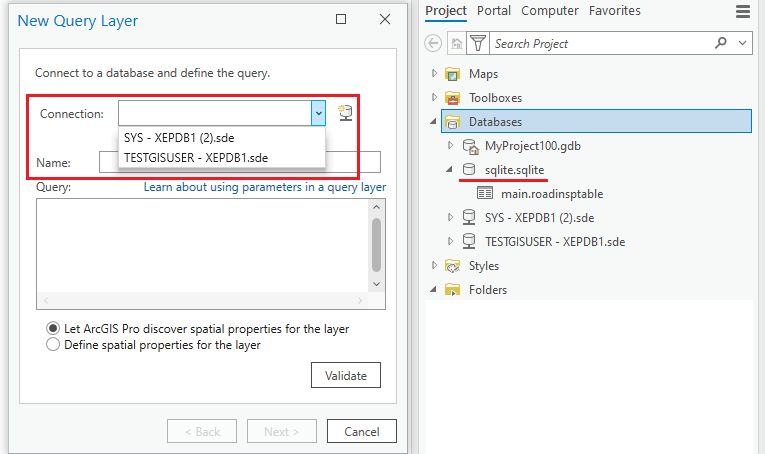Screen dimensions: 766x454
Task: Switch to the Favorites tab in Catalog
Action: pos(615,11)
